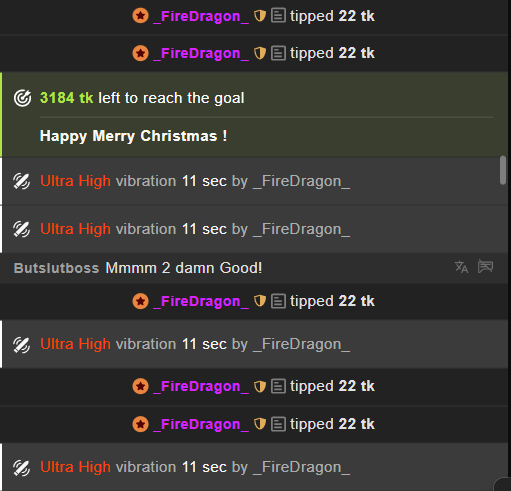Click the goal target icon

click(x=22, y=98)
